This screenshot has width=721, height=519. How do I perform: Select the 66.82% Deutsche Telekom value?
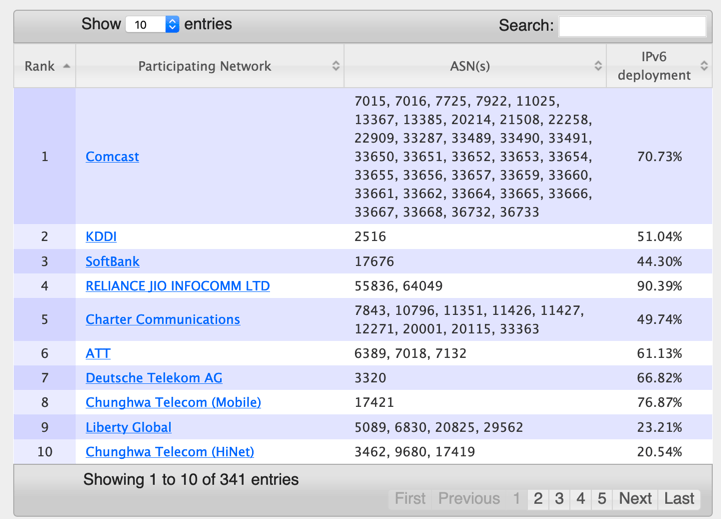659,378
